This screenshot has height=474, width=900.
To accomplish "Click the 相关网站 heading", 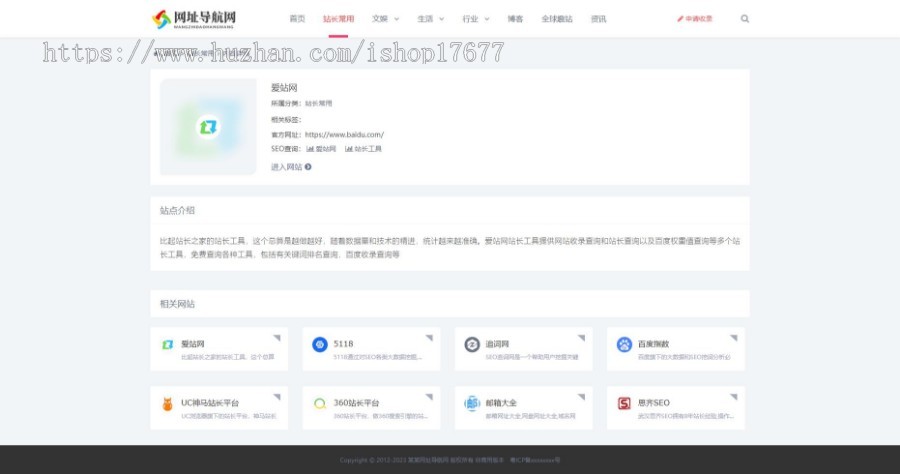I will pyautogui.click(x=177, y=304).
